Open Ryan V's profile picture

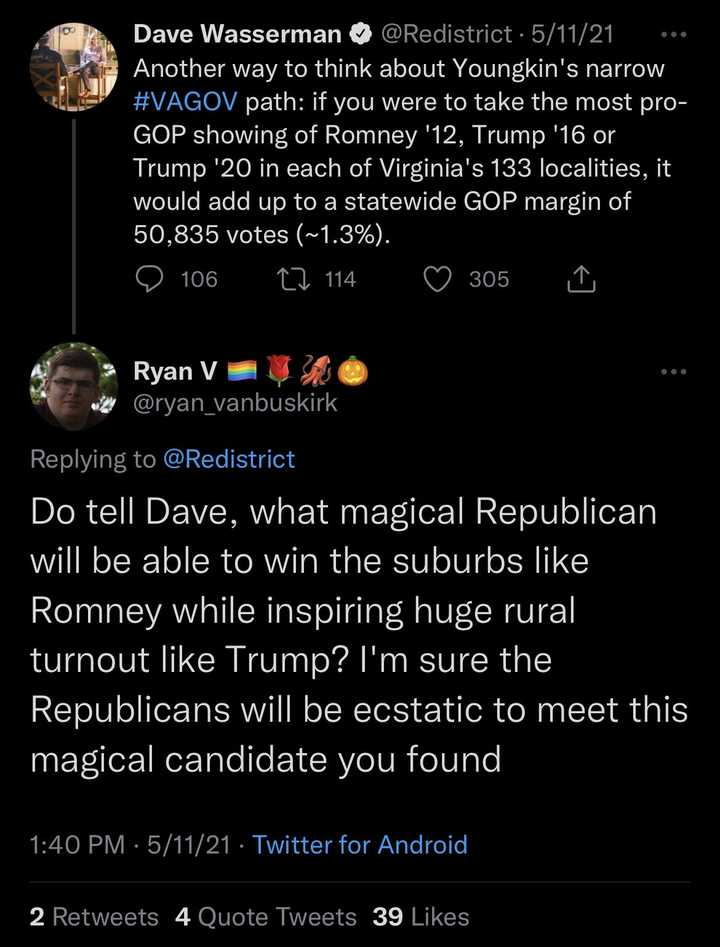coord(74,386)
